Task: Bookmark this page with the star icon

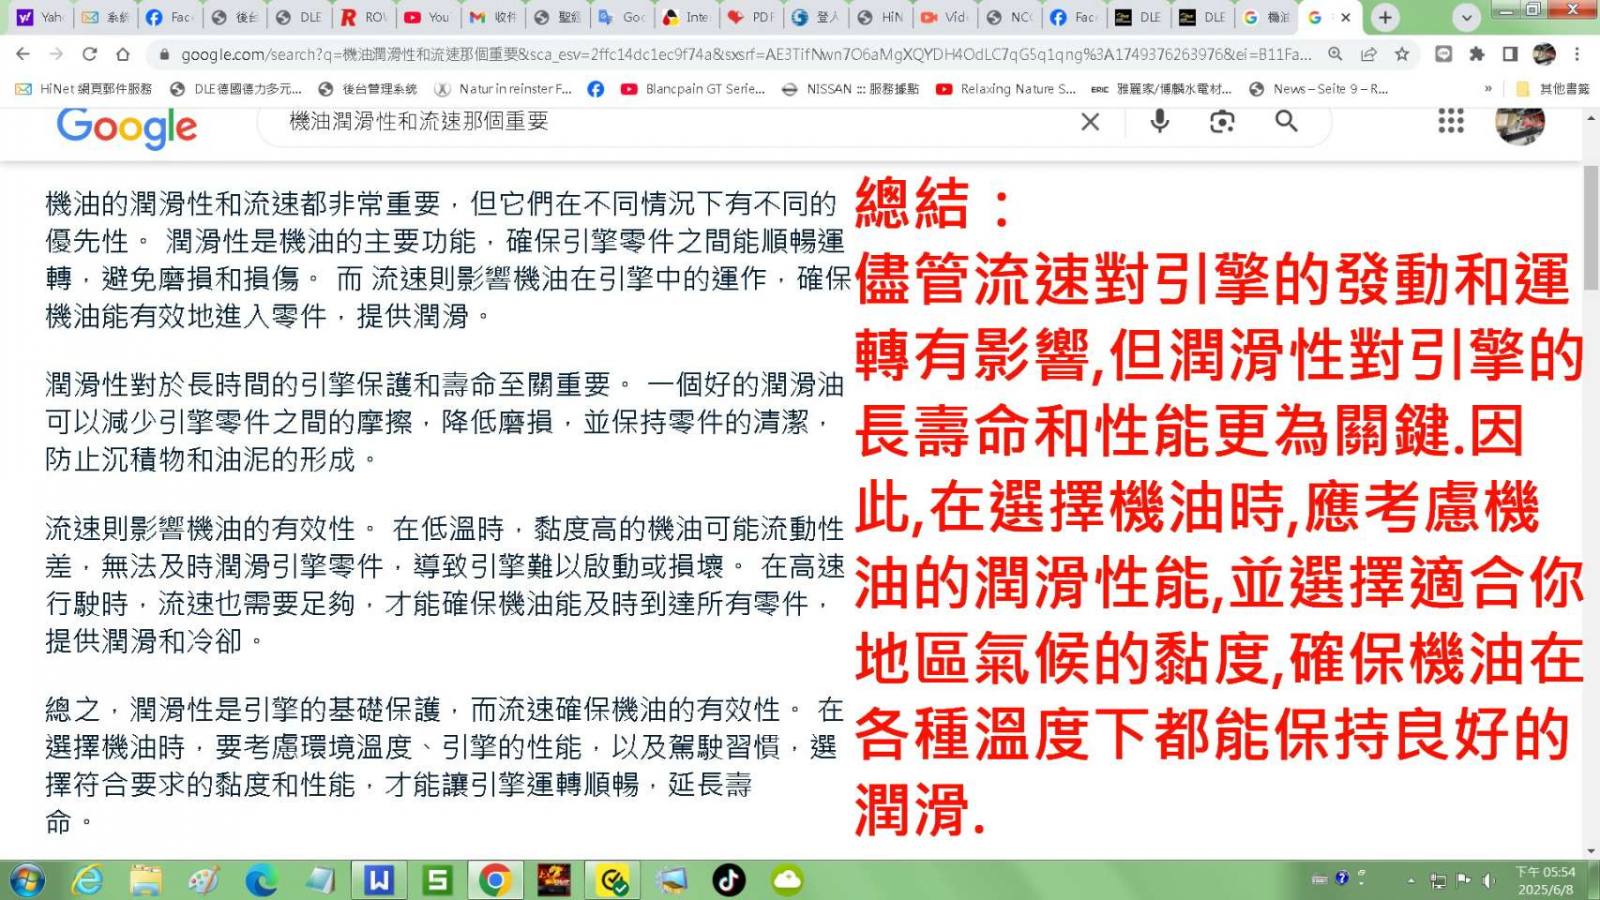Action: pyautogui.click(x=1402, y=54)
